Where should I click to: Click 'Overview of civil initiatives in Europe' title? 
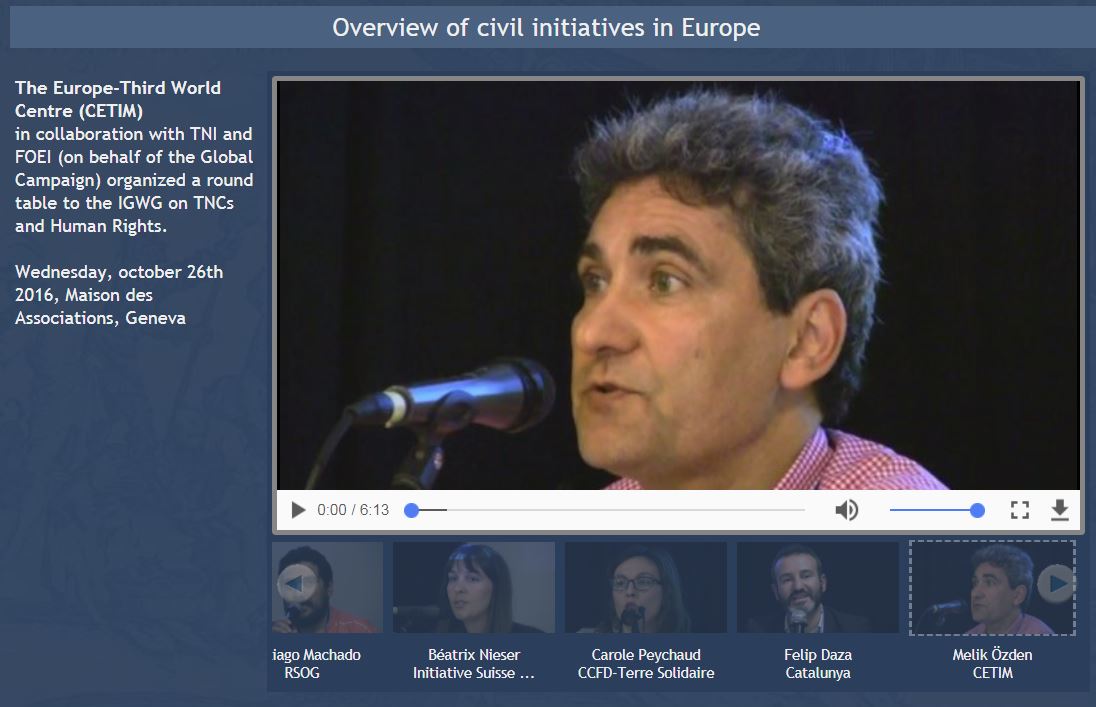[x=546, y=27]
